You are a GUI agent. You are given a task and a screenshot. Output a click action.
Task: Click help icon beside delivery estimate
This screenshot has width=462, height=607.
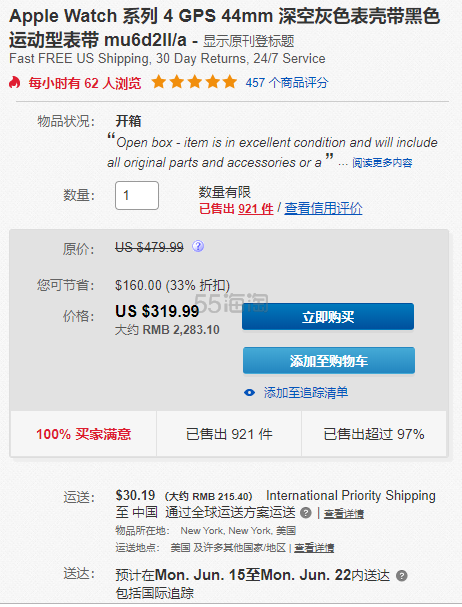pyautogui.click(x=402, y=576)
